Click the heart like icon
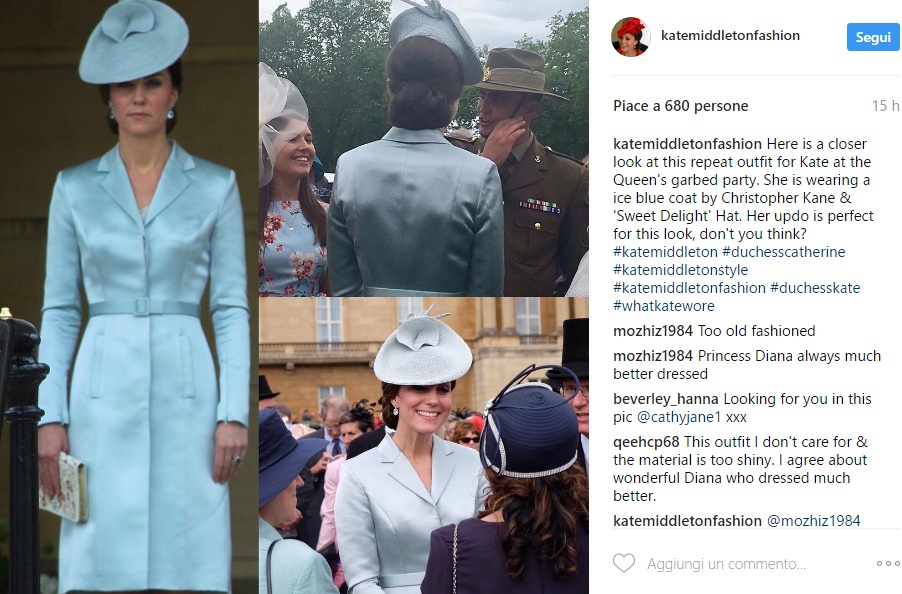Viewport: 902px width, 594px height. click(x=624, y=563)
